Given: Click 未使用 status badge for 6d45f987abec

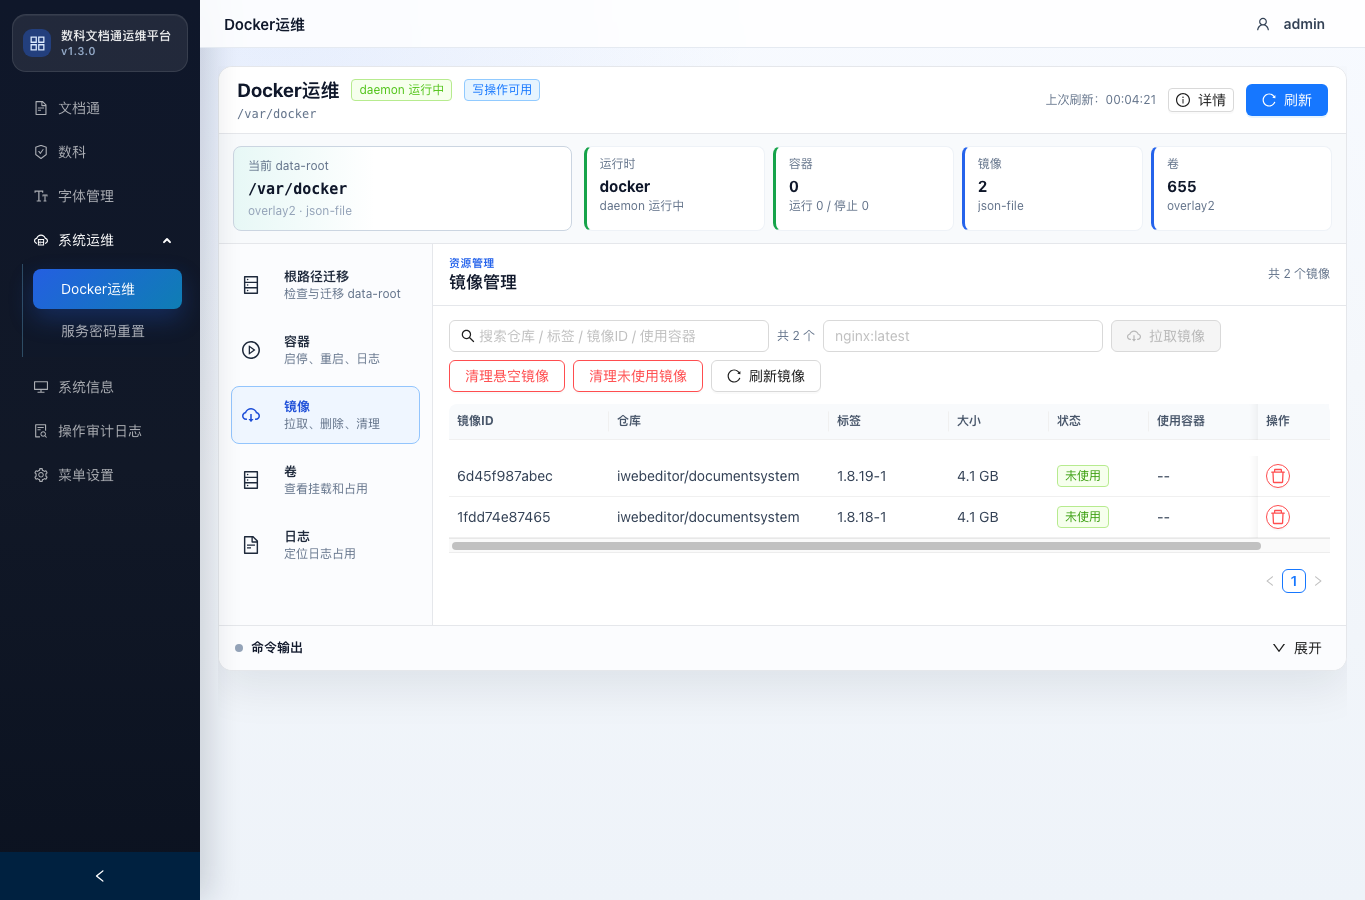Looking at the screenshot, I should click(1083, 476).
